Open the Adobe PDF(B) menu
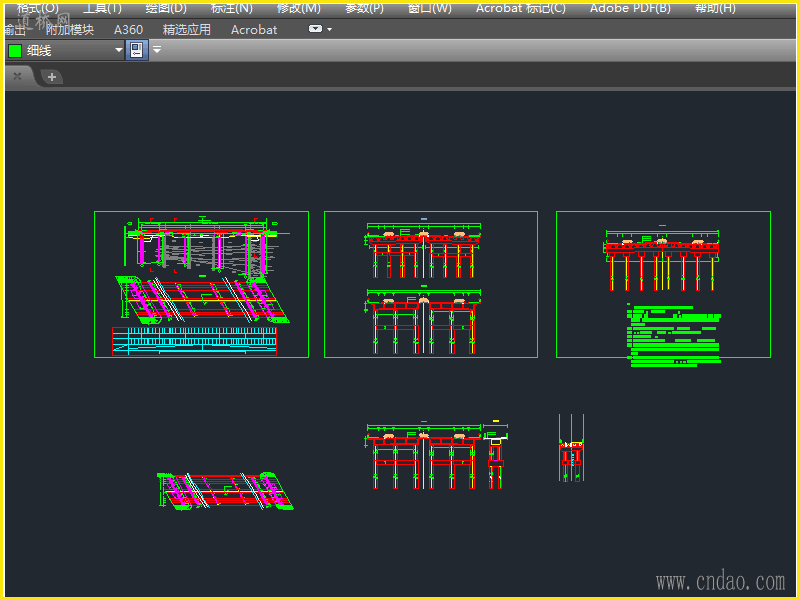Viewport: 800px width, 600px height. tap(630, 8)
